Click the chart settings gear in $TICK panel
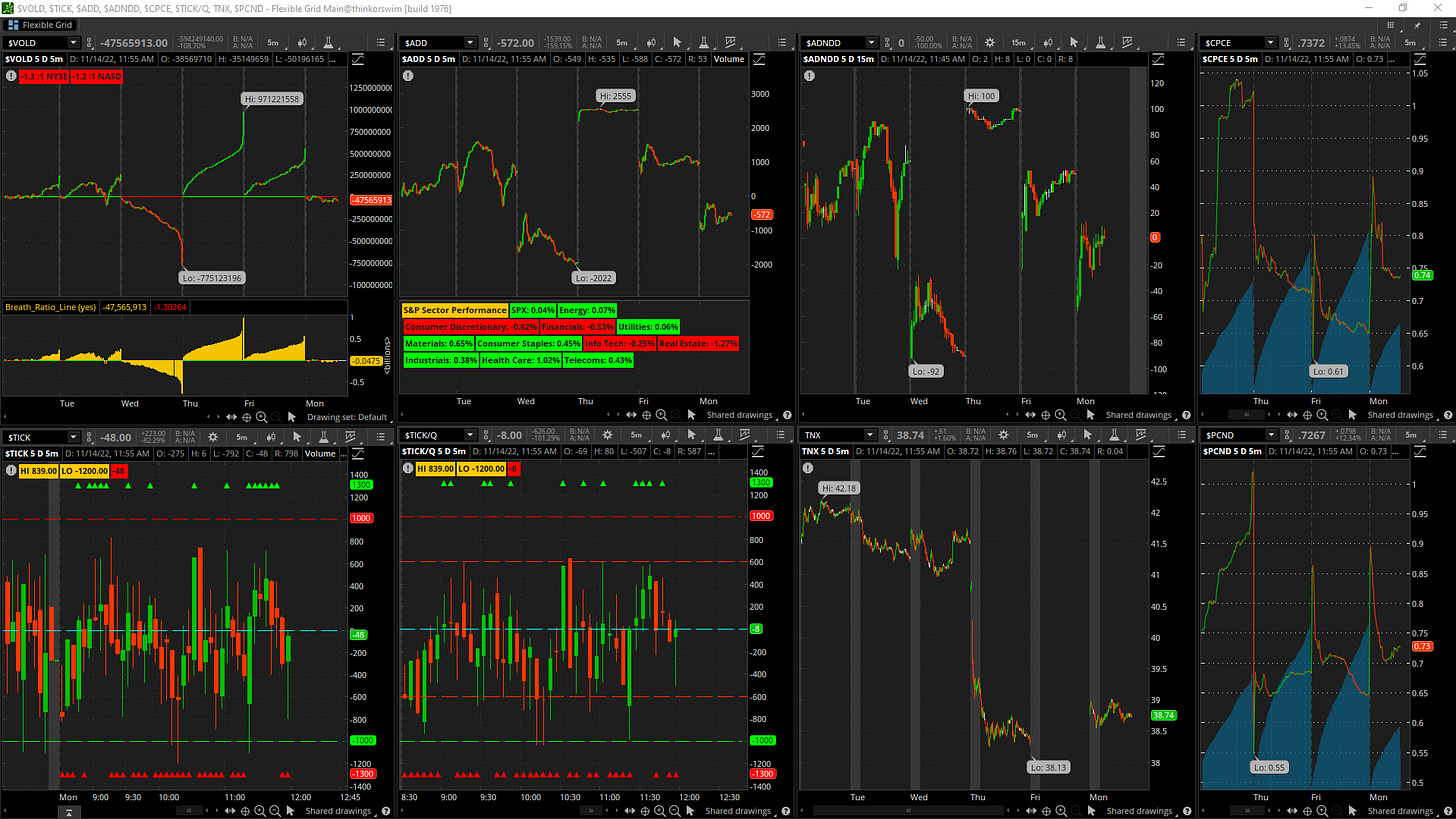The width and height of the screenshot is (1456, 819). pos(213,437)
